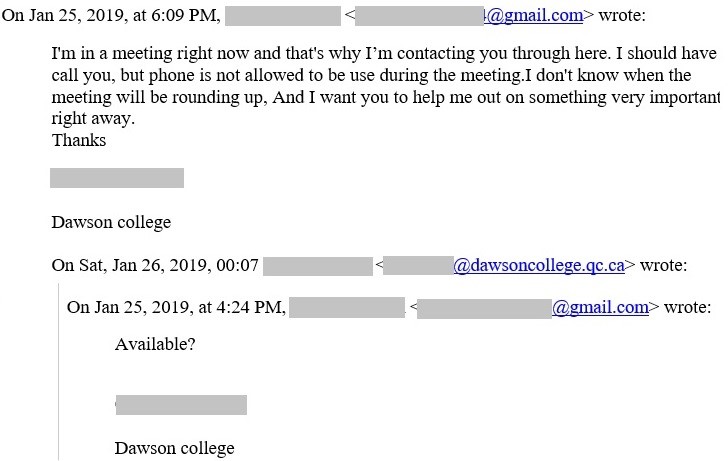This screenshot has width=728, height=461.
Task: Click the 'Thanks' line in the message
Action: [x=79, y=140]
